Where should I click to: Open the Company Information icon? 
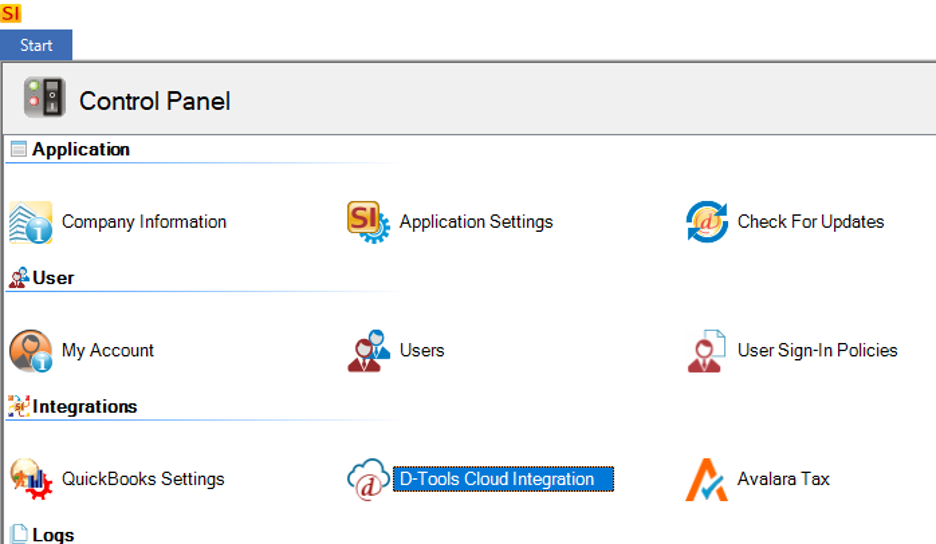tap(30, 222)
